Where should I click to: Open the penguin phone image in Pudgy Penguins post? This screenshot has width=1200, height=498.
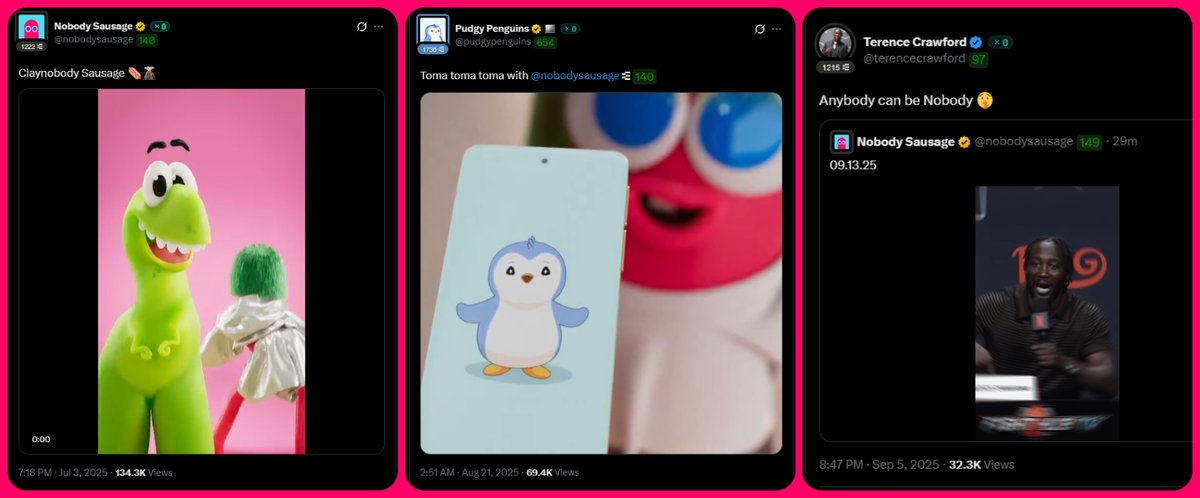click(x=601, y=273)
